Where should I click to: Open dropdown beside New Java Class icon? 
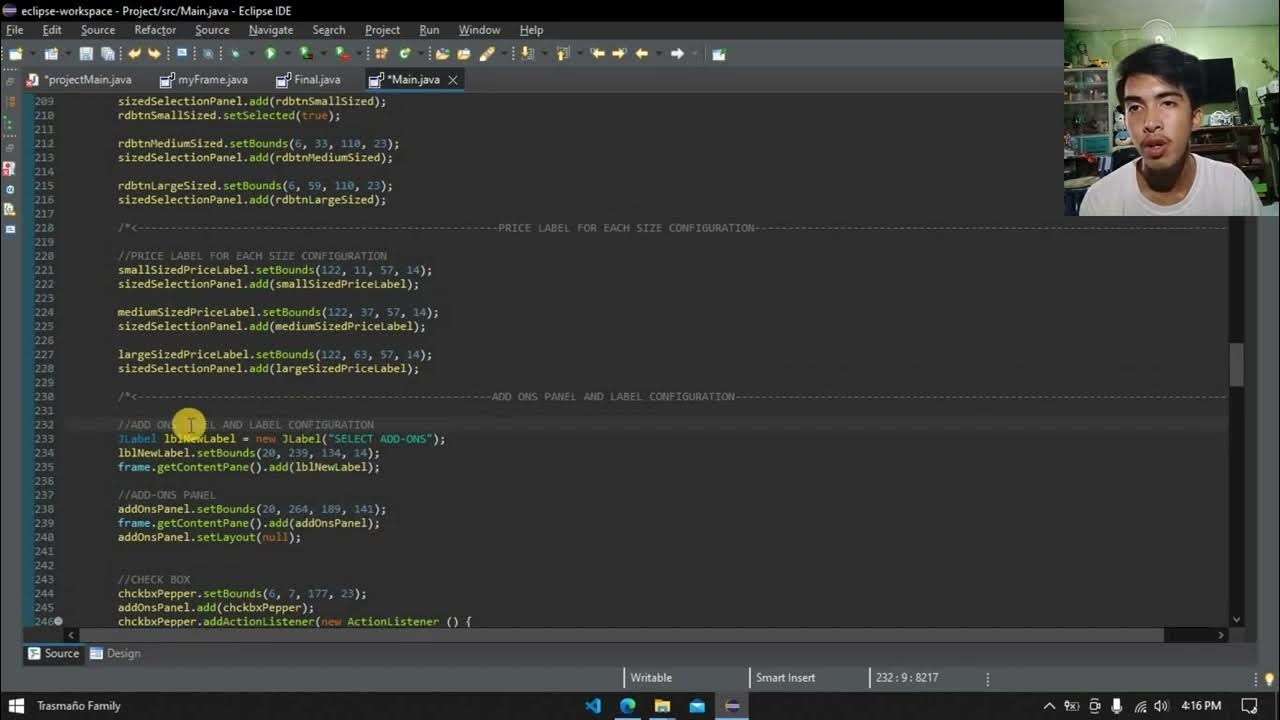[421, 54]
